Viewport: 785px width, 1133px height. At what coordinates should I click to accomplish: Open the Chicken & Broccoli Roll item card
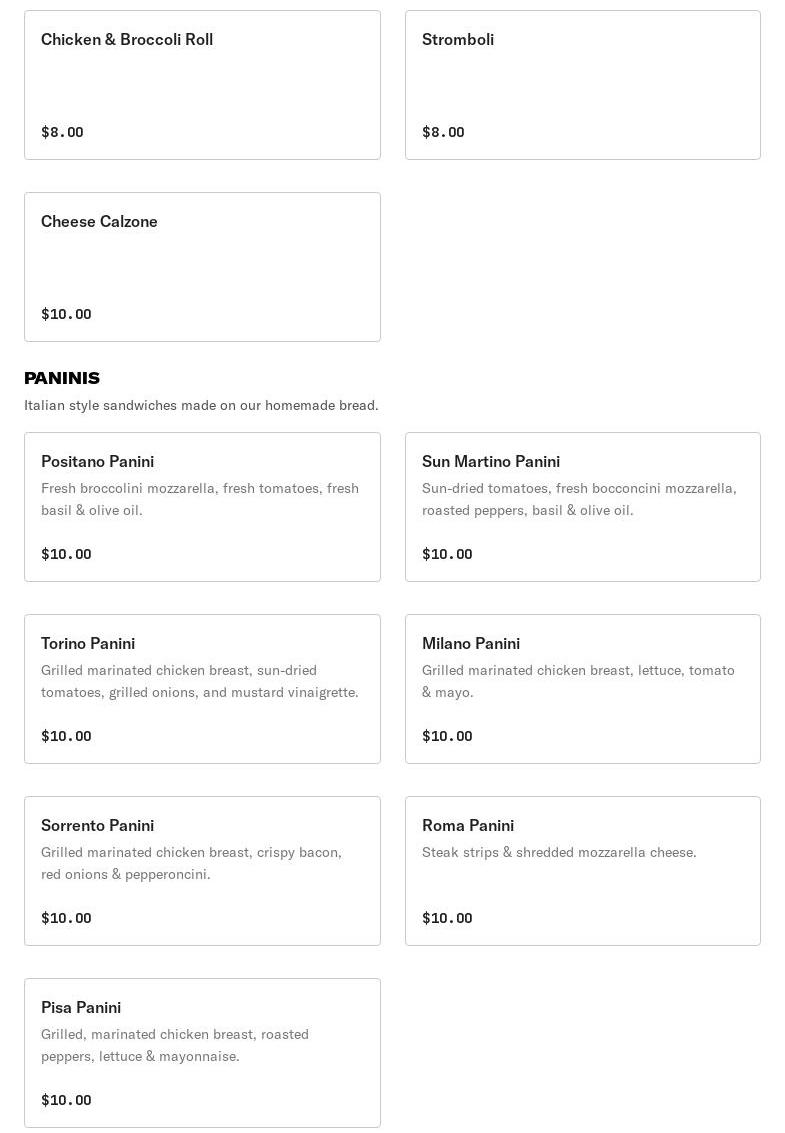click(x=202, y=85)
